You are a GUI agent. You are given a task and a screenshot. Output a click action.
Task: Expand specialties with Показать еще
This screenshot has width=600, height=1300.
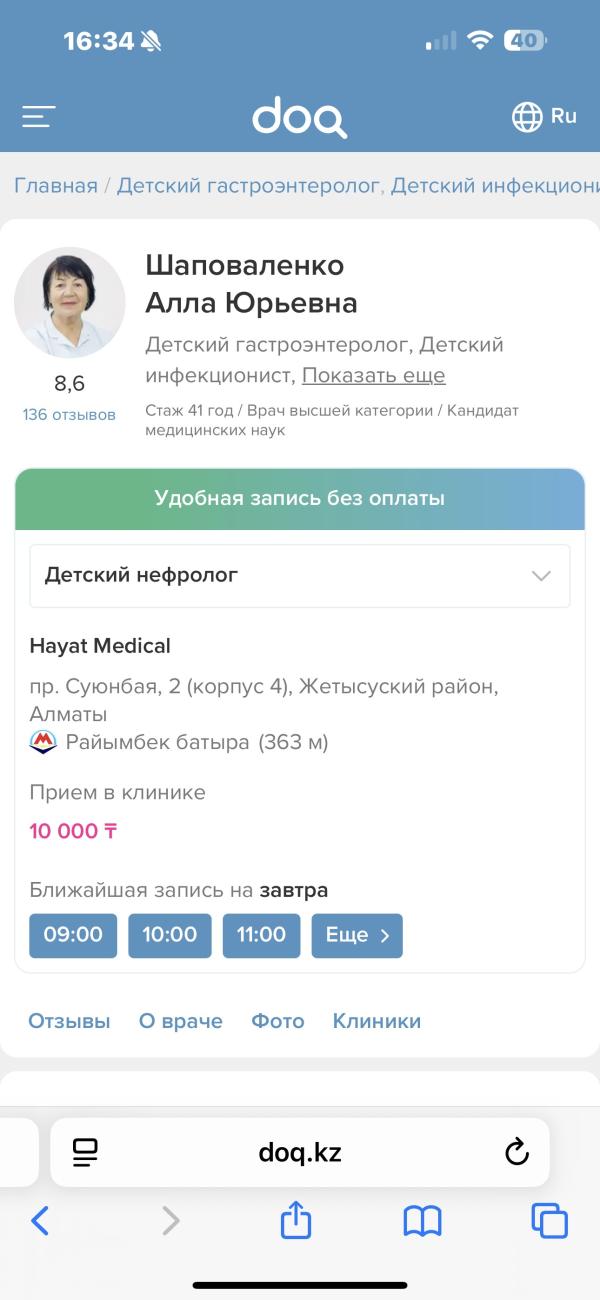[x=374, y=376]
